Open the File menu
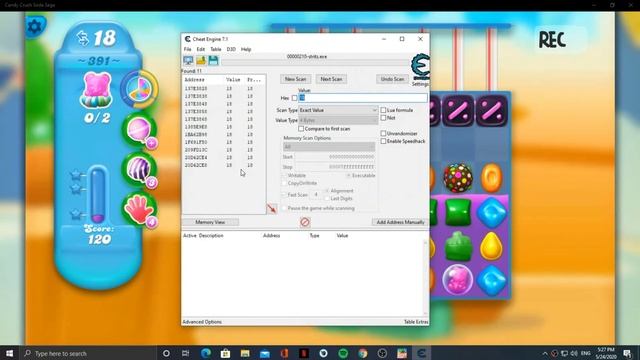640x360 pixels. point(187,49)
